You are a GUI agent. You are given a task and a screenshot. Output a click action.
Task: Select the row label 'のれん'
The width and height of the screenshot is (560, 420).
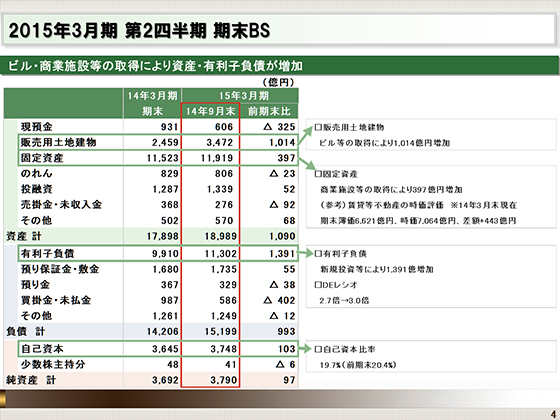tap(37, 174)
